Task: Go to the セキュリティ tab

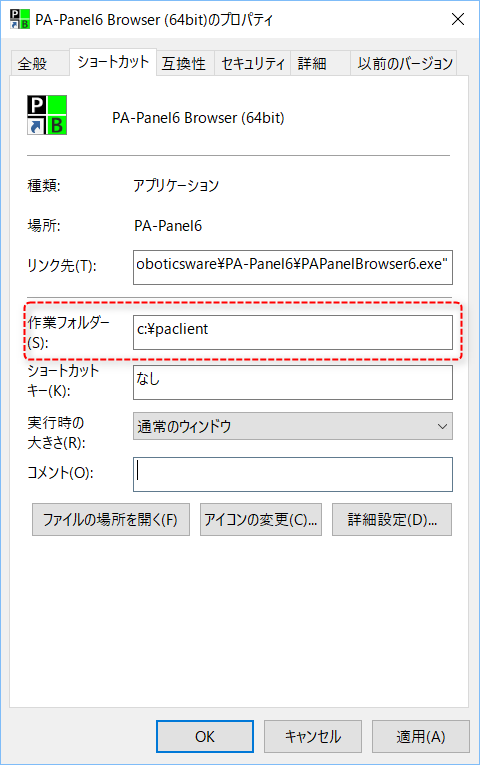Action: coord(253,63)
